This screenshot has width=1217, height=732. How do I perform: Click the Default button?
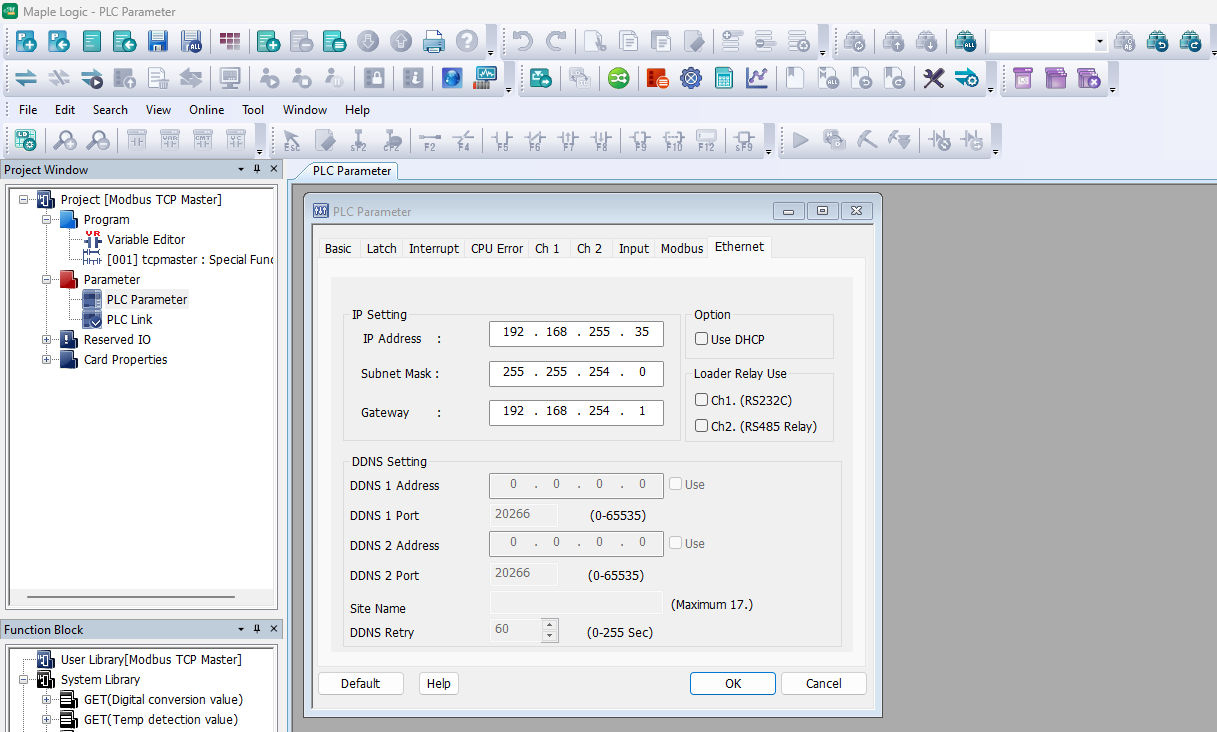[x=360, y=683]
